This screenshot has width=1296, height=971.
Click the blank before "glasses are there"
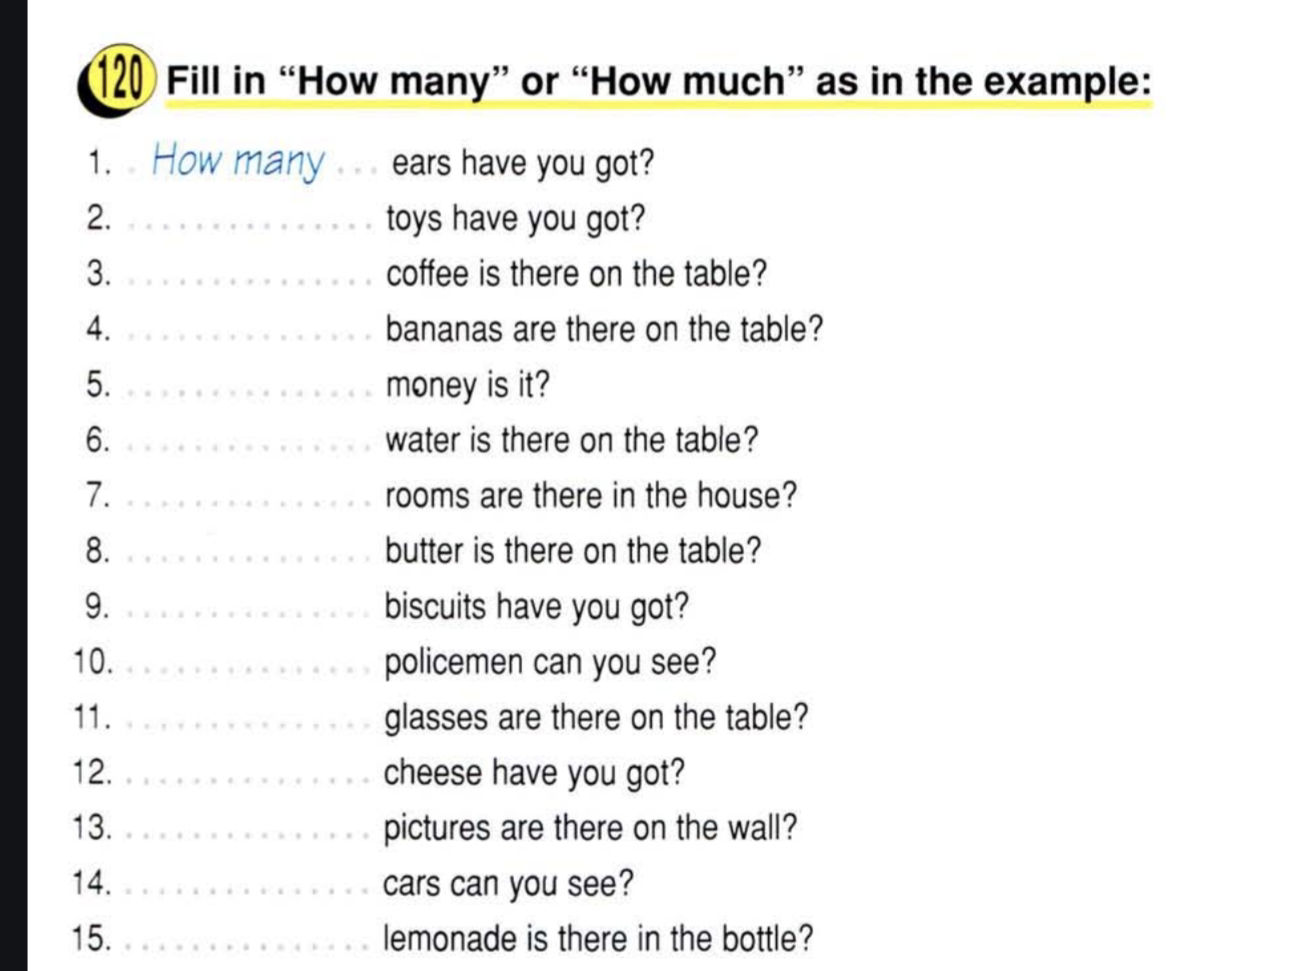(248, 722)
